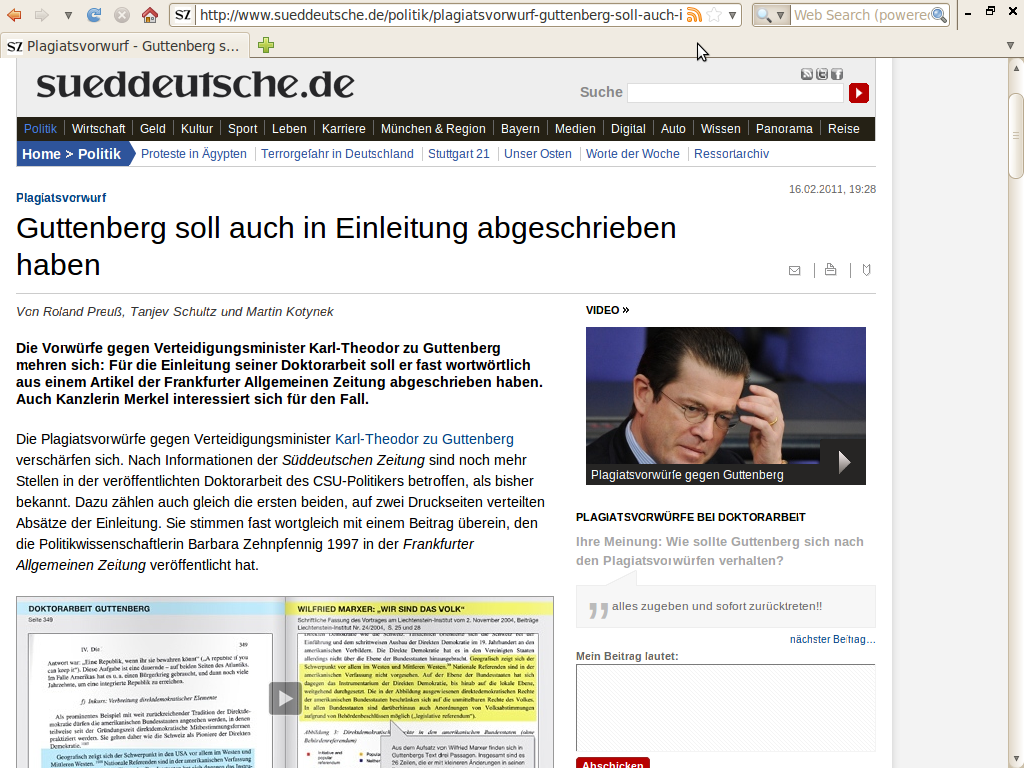Open the search engine selector dropdown
Screen dimensions: 1024x768
pos(770,14)
